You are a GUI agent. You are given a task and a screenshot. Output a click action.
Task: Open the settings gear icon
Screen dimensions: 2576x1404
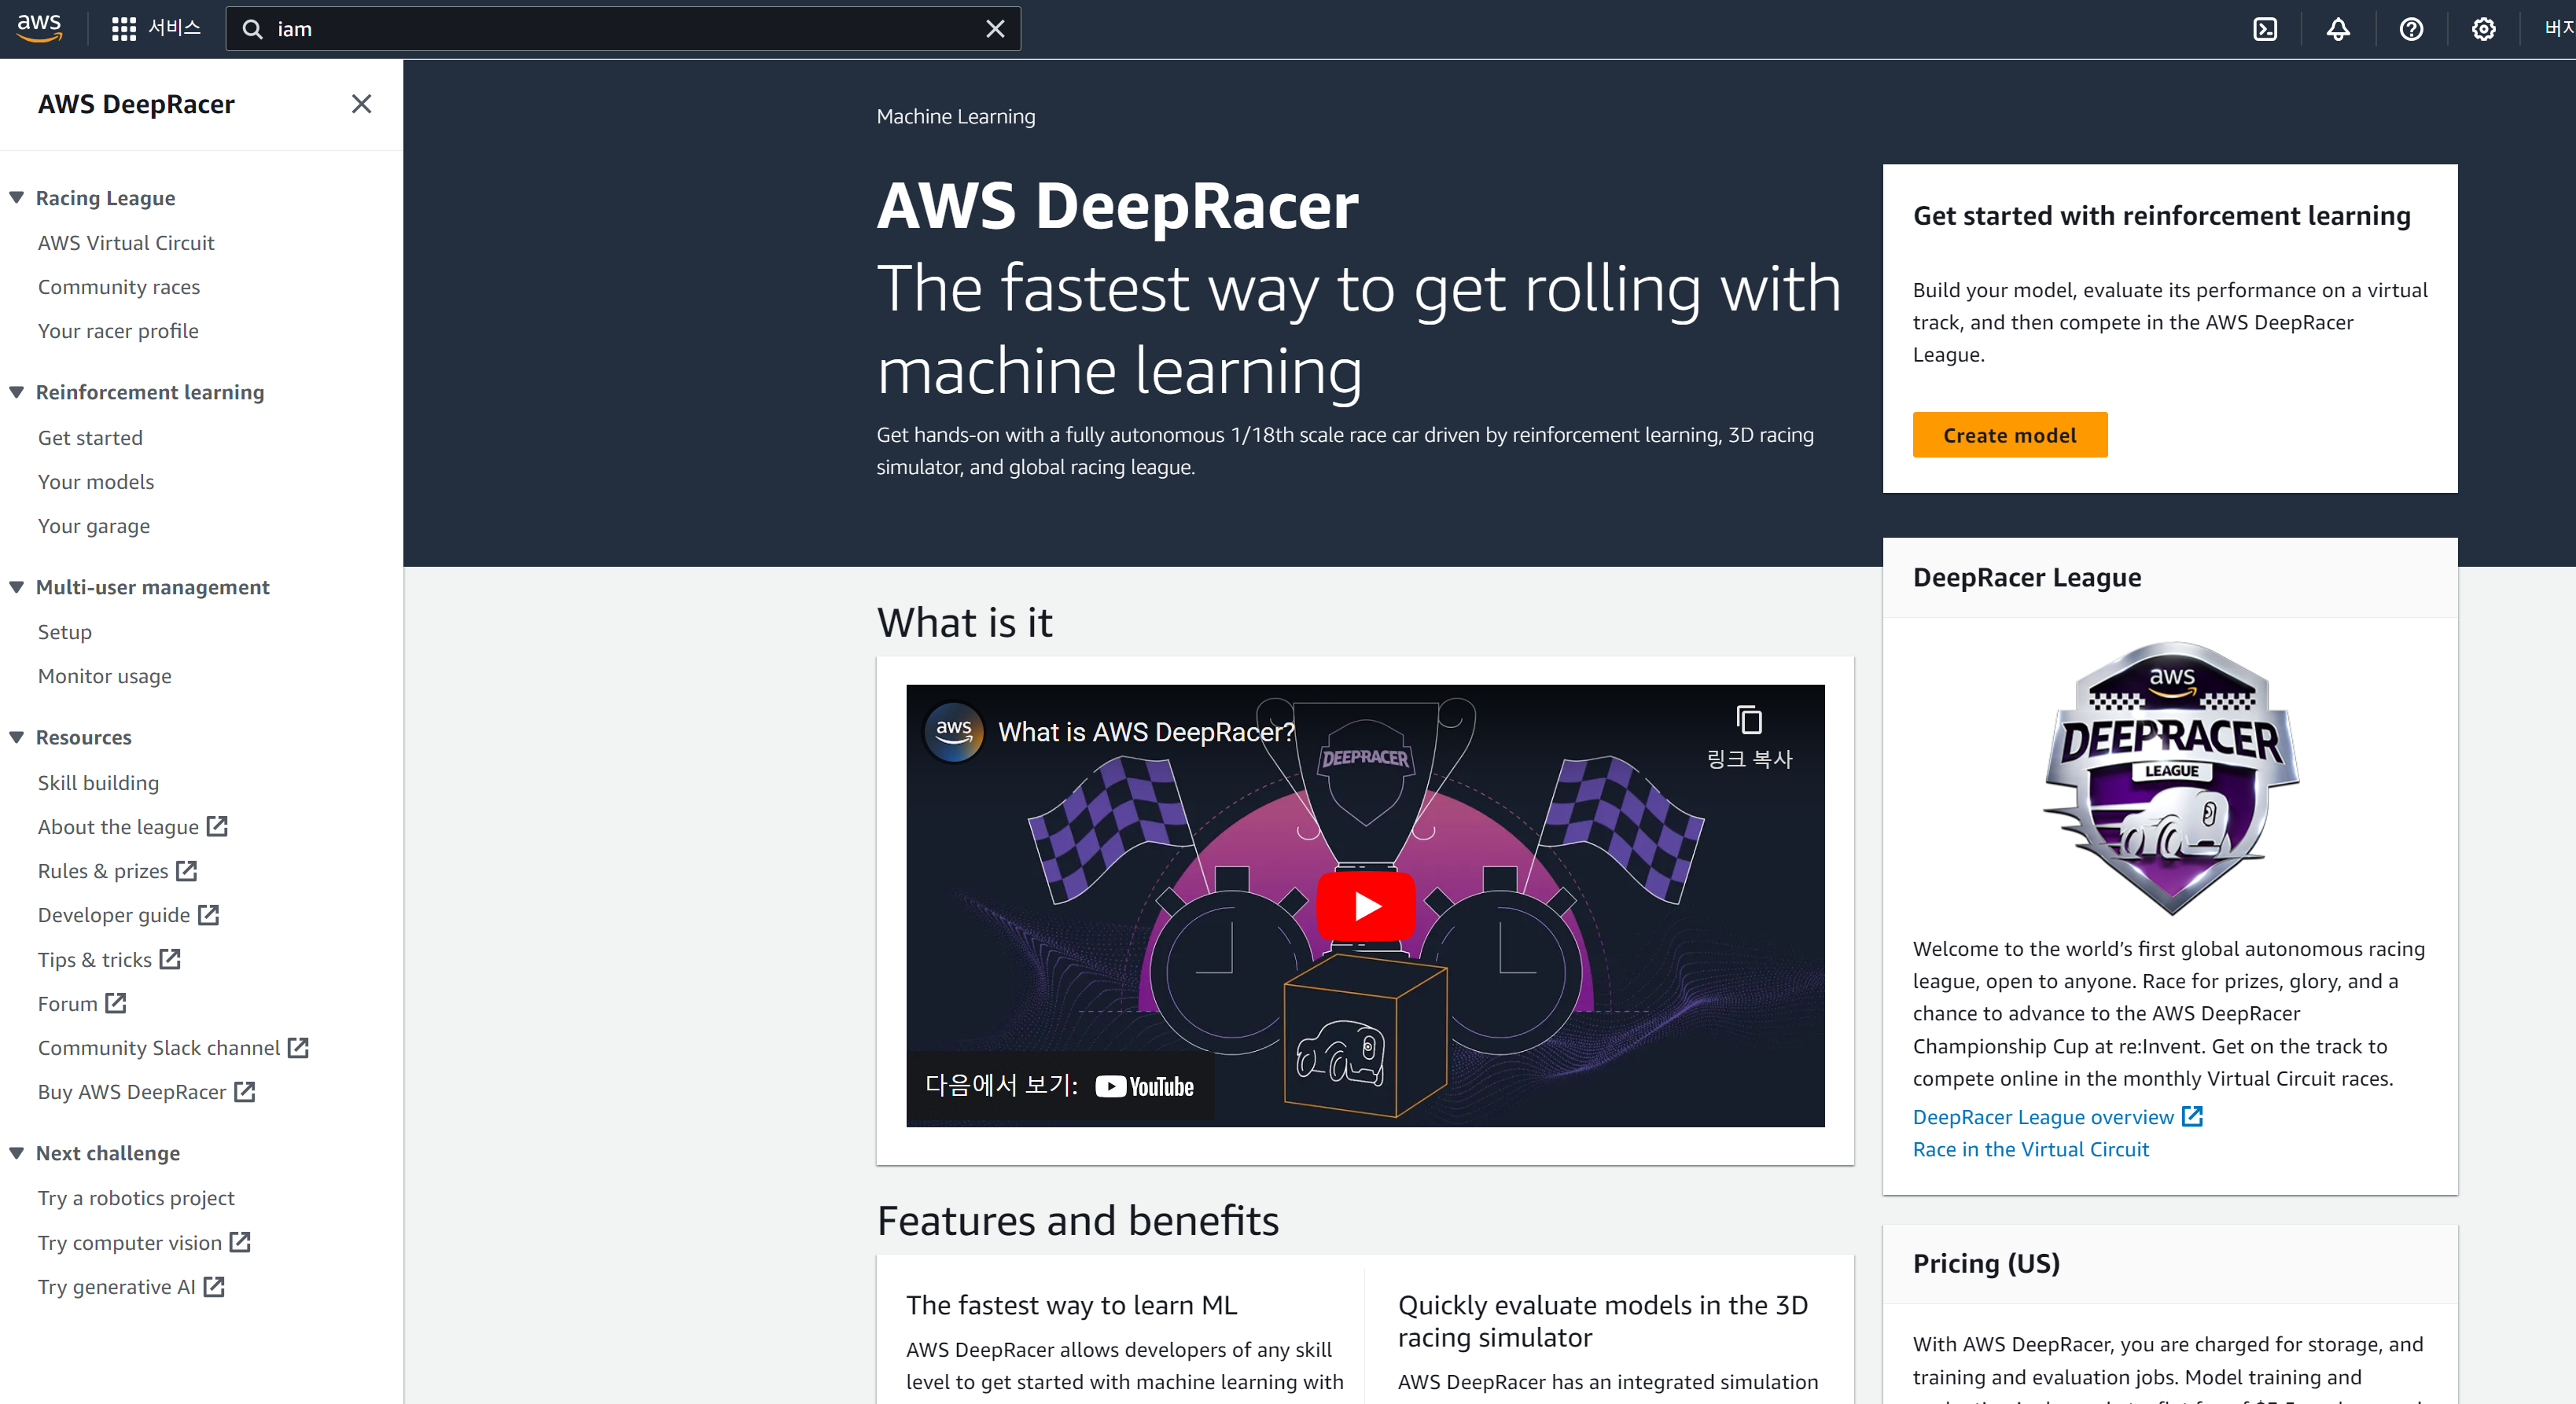pos(2483,29)
